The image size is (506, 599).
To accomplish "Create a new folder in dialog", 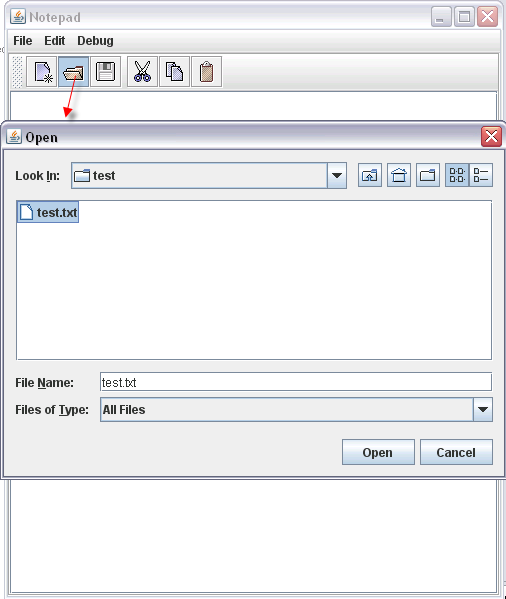I will [428, 175].
